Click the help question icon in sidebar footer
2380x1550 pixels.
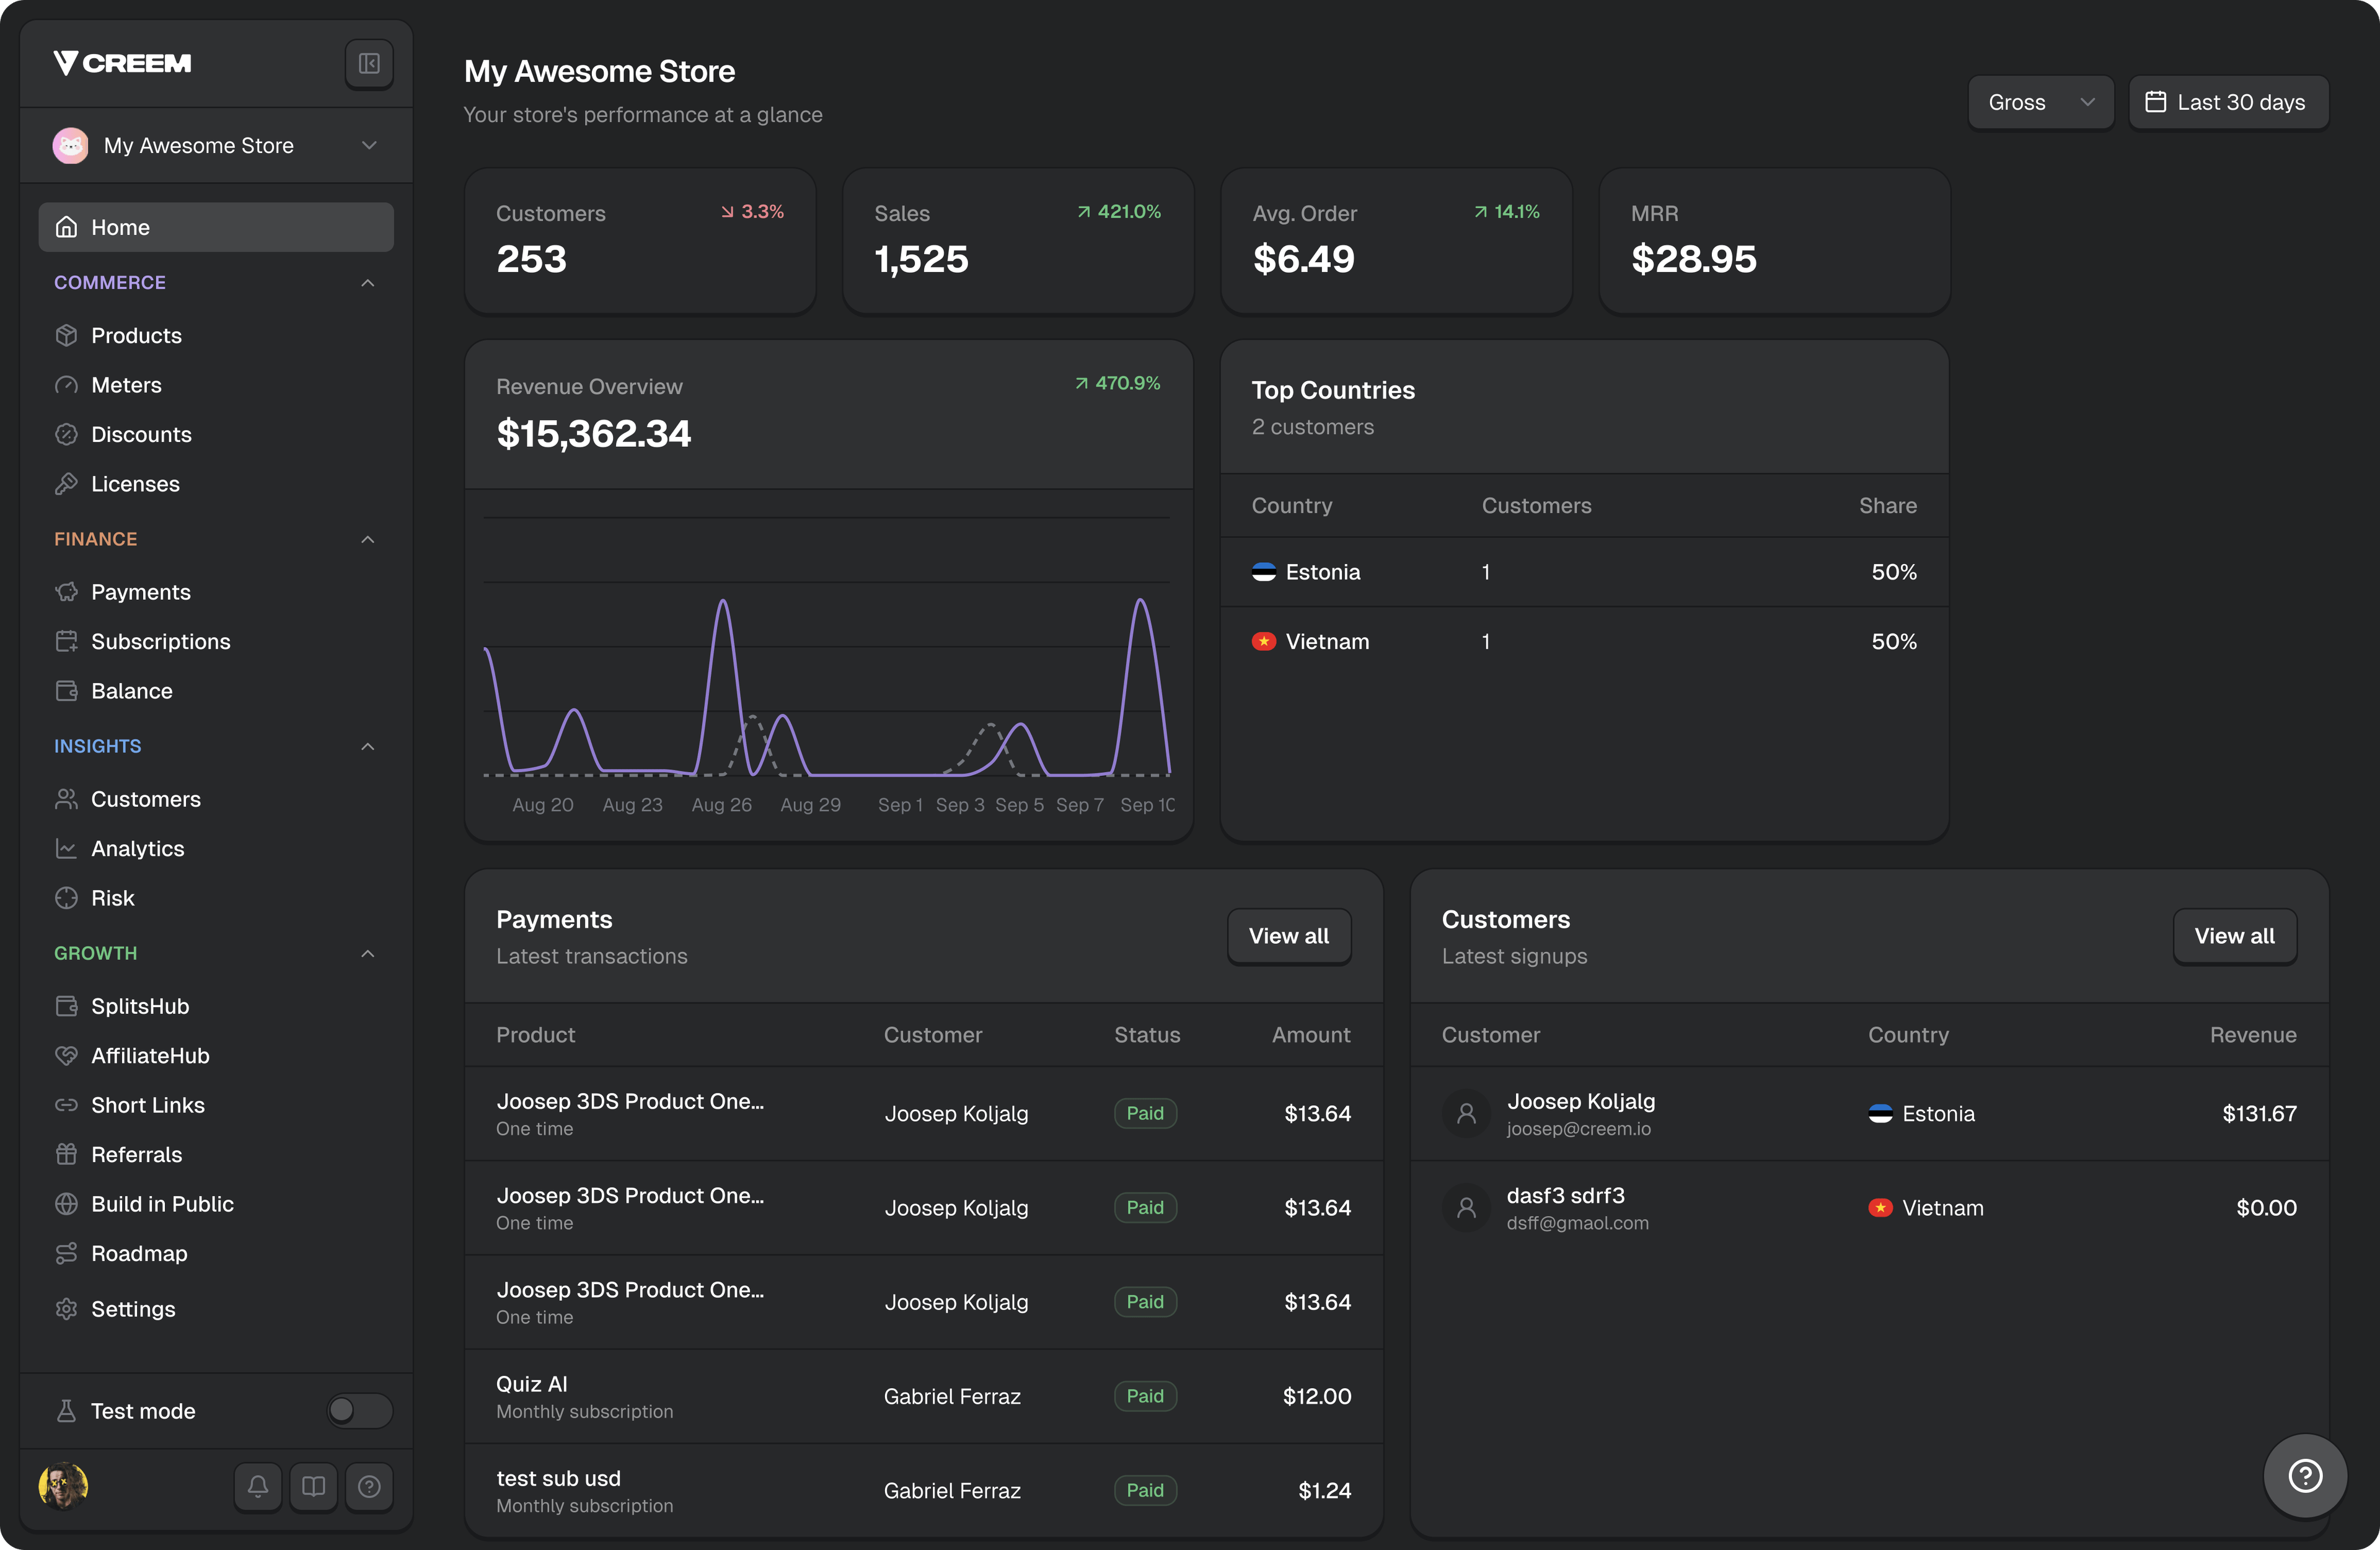pyautogui.click(x=369, y=1486)
